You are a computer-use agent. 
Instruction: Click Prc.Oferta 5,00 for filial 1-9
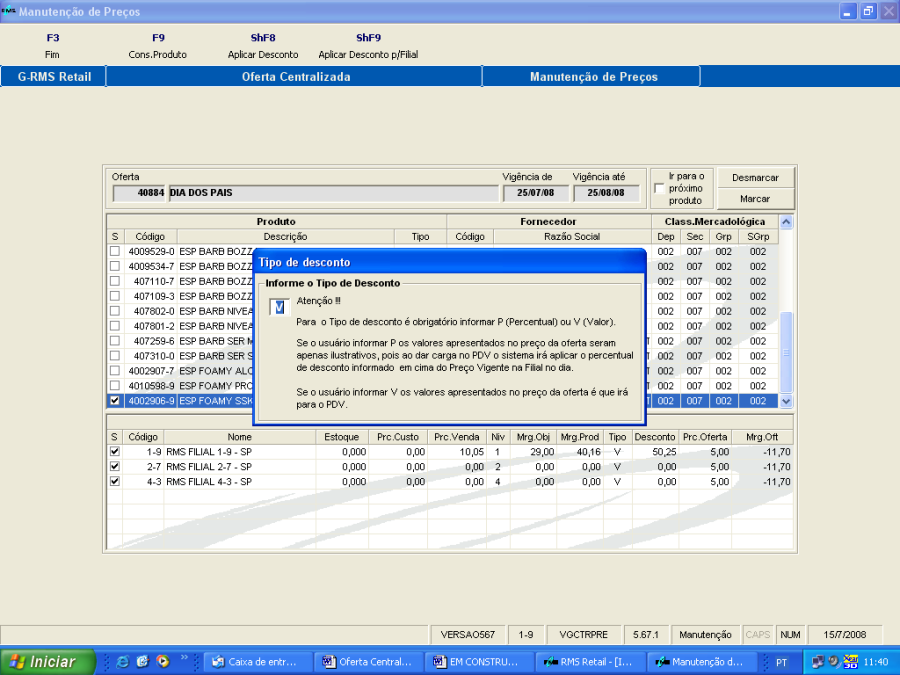705,452
